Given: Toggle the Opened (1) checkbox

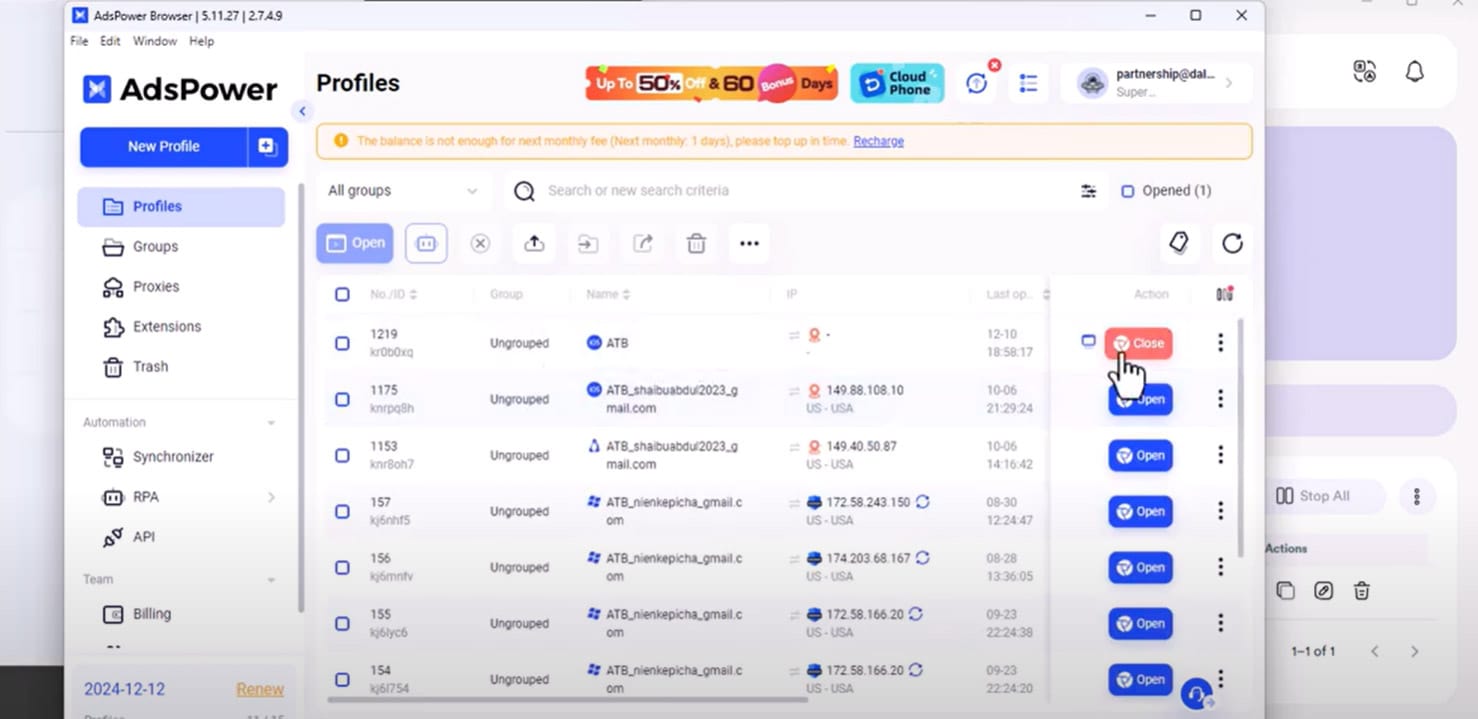Looking at the screenshot, I should [1127, 191].
